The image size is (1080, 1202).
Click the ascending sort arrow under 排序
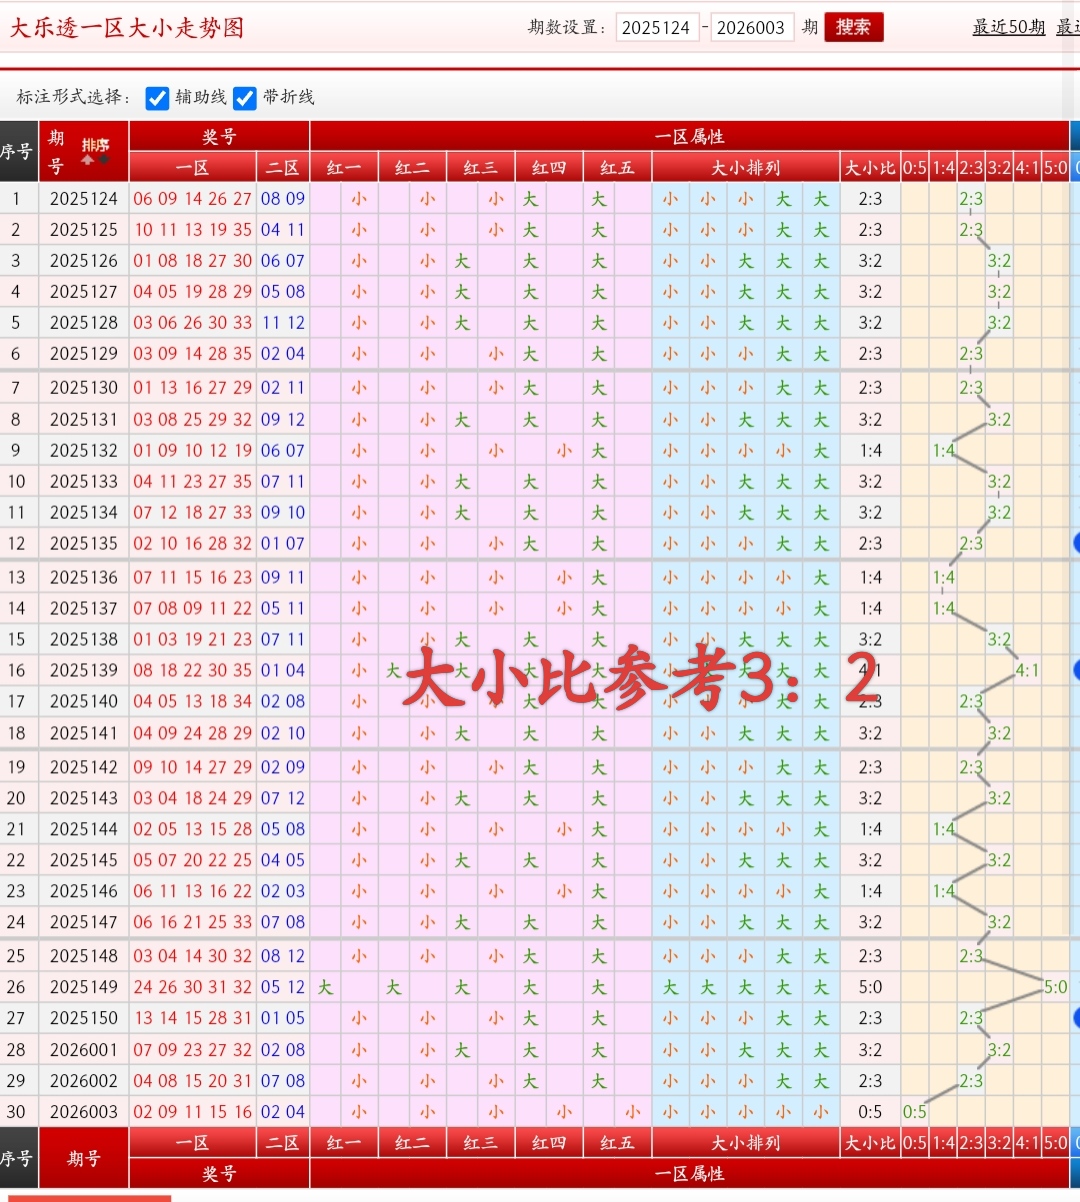click(88, 160)
